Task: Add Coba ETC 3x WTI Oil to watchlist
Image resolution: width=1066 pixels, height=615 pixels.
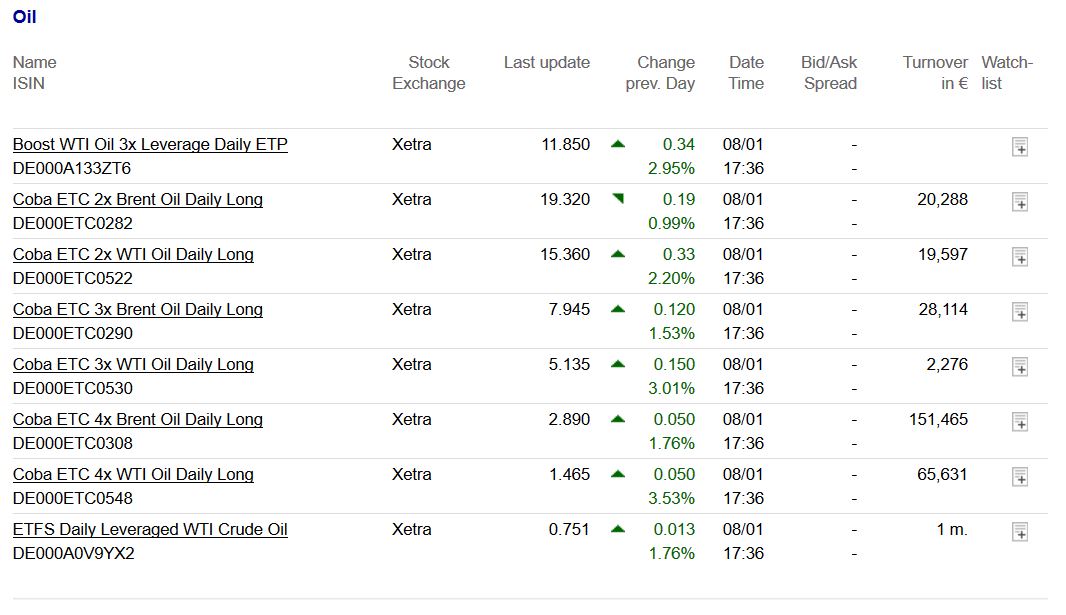Action: (1020, 367)
